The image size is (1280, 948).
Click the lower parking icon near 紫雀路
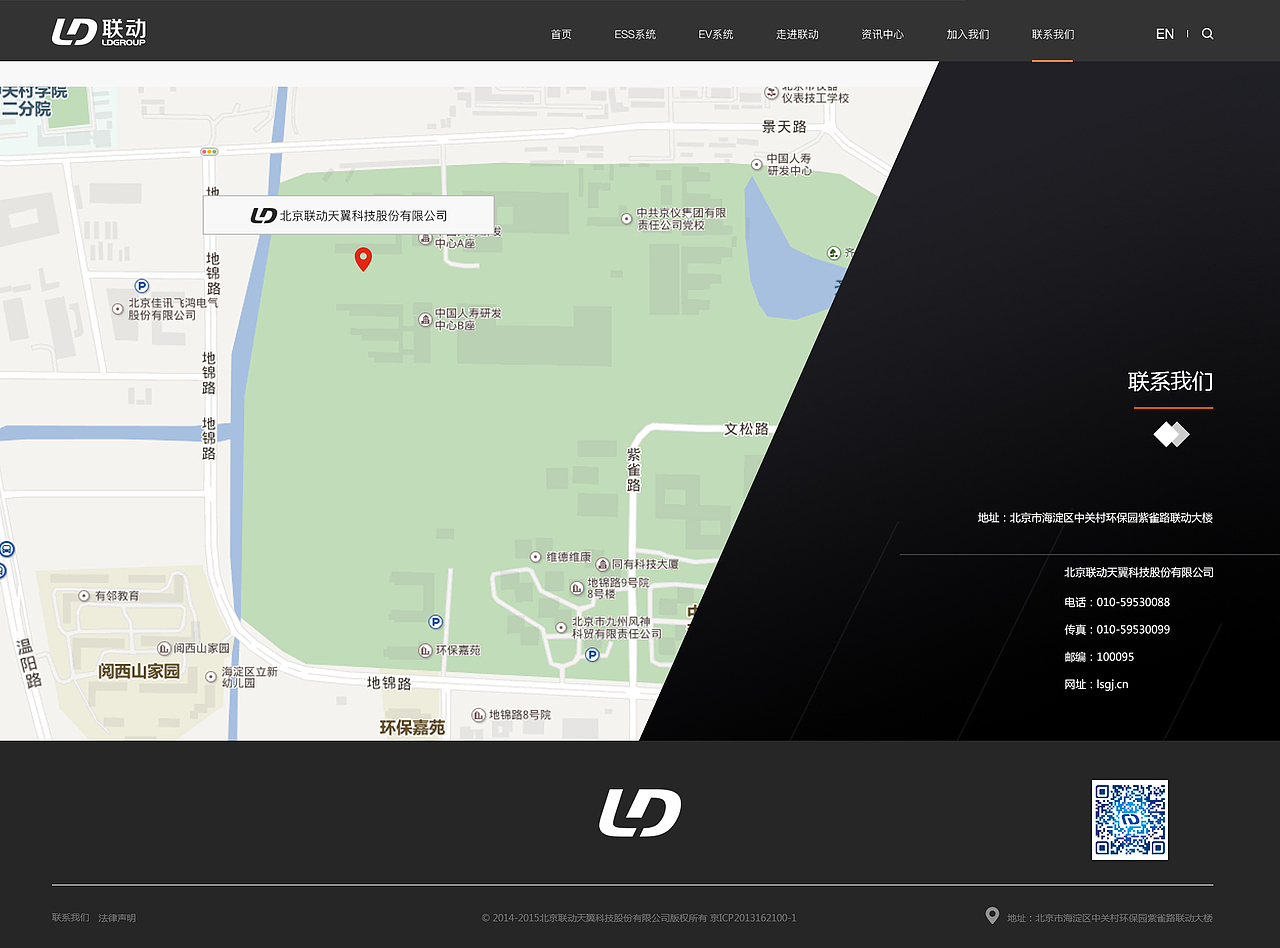coord(592,654)
